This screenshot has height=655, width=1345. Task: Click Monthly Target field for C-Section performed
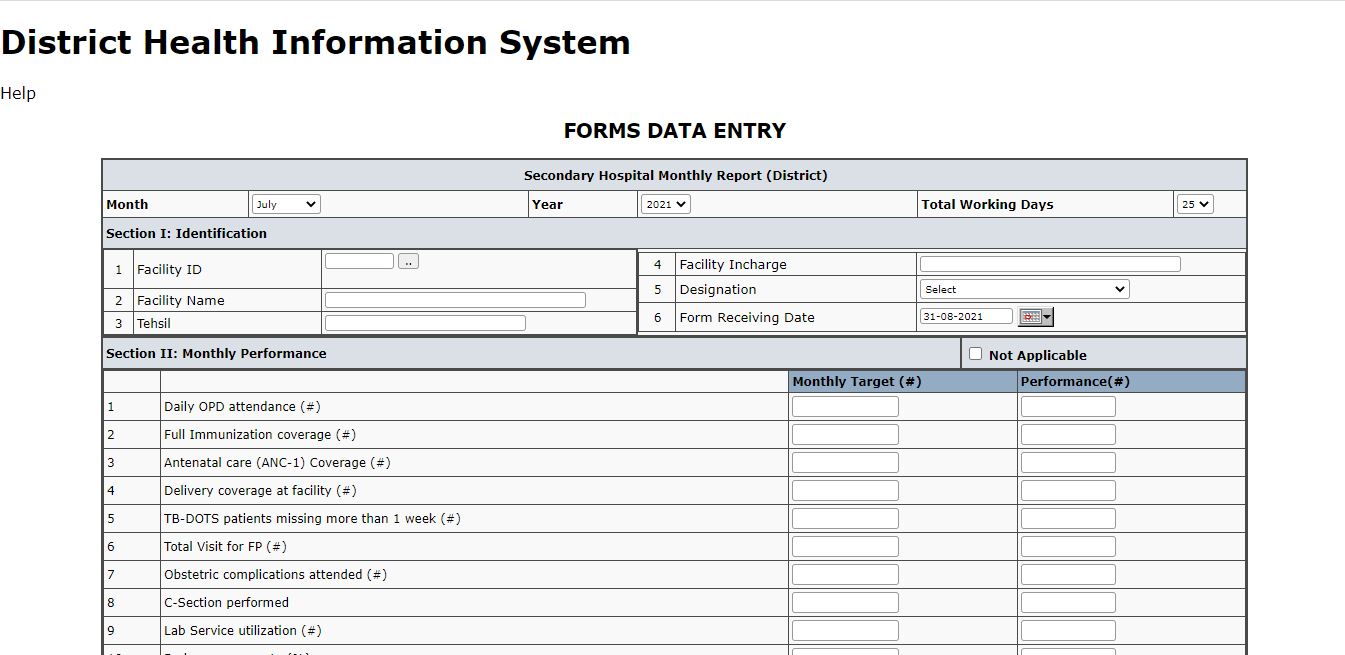(x=845, y=603)
